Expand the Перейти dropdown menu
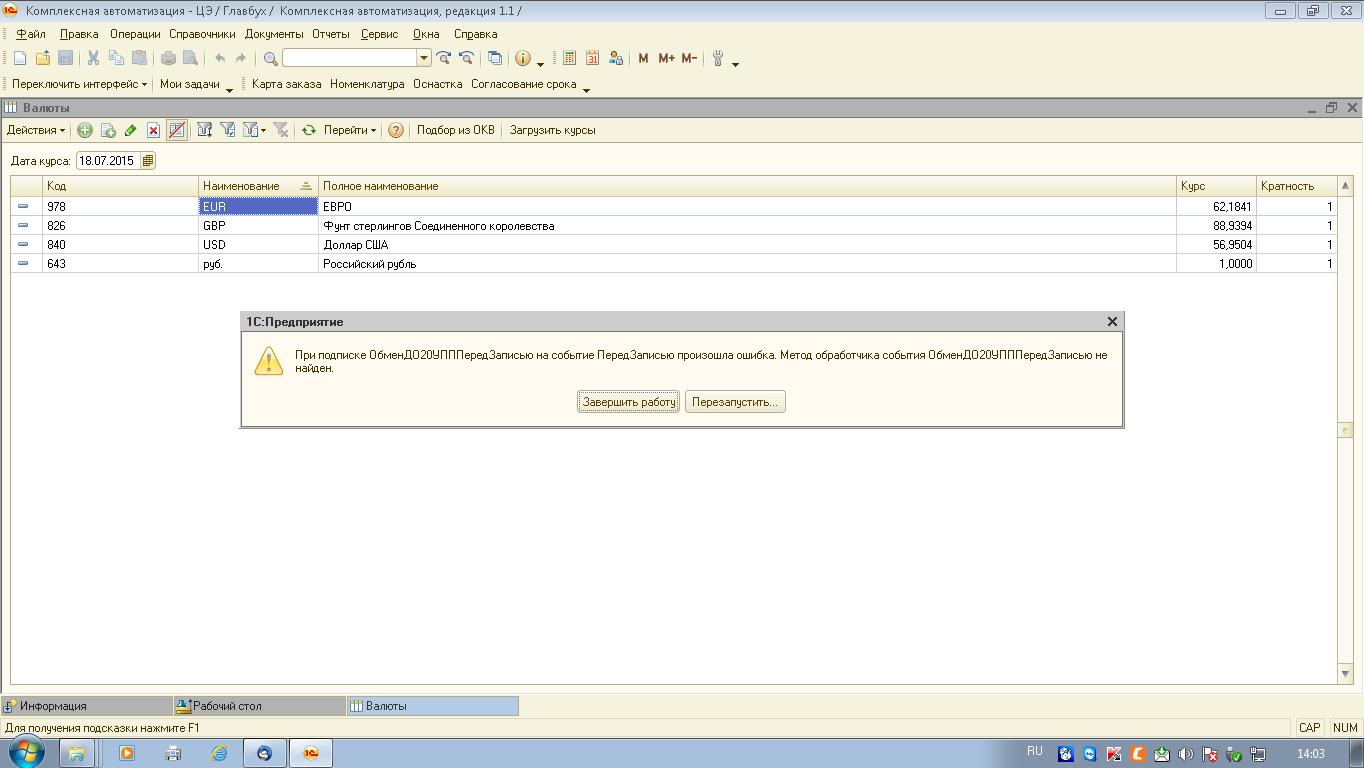 [x=349, y=130]
